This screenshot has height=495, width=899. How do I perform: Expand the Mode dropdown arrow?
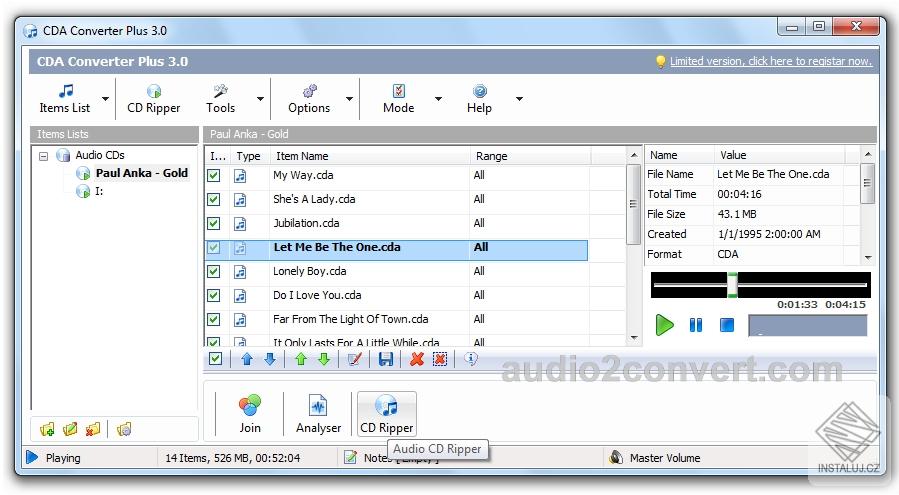(x=438, y=99)
